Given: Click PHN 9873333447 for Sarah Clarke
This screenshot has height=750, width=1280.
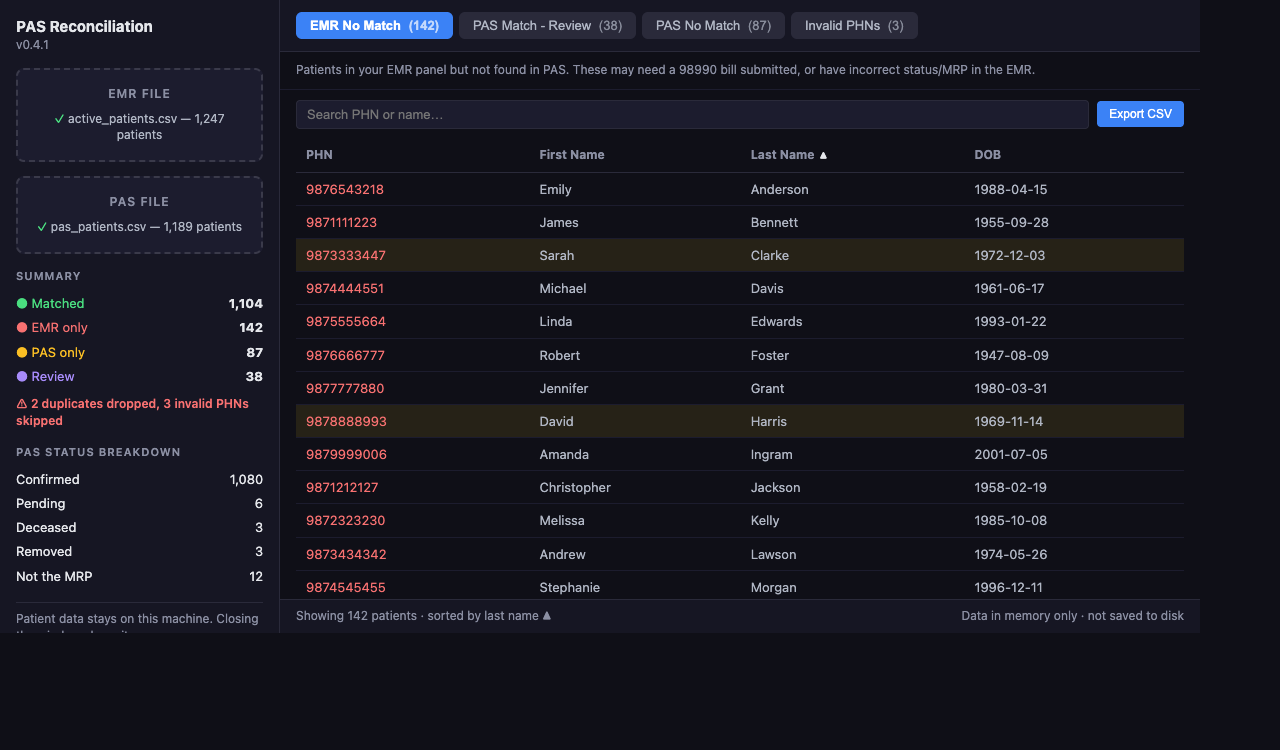Looking at the screenshot, I should (346, 255).
